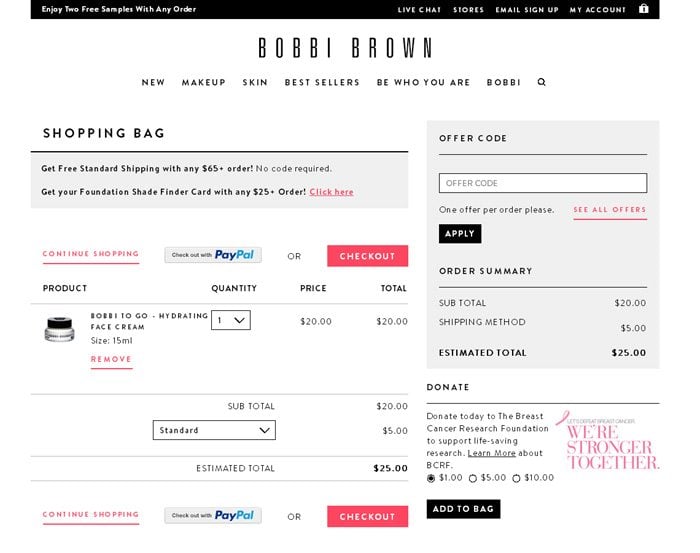700x553 pixels.
Task: Add the donation to bag
Action: coord(463,509)
